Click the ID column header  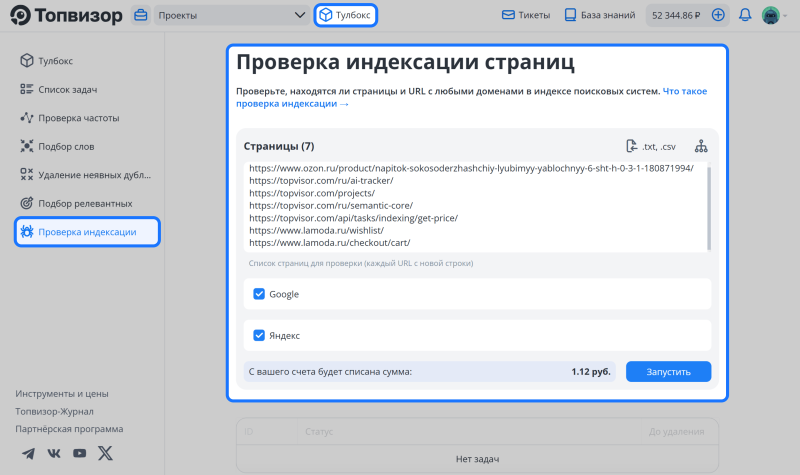tap(248, 432)
